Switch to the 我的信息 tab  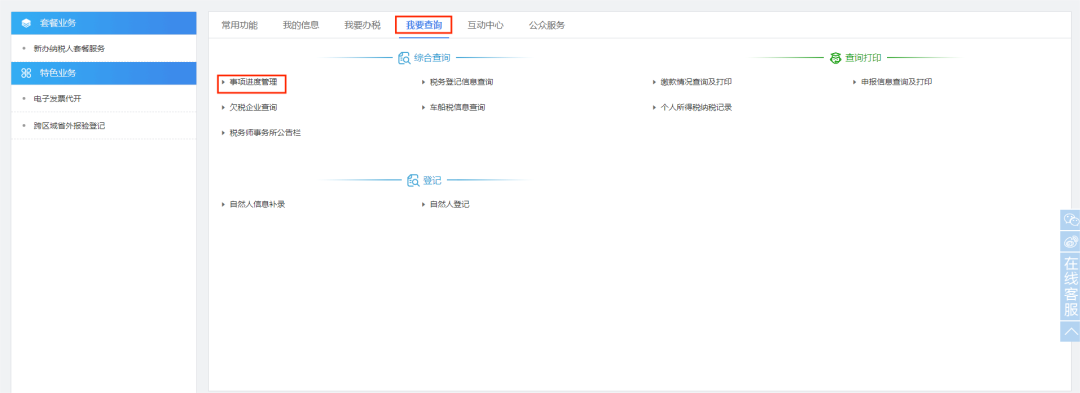pos(301,25)
